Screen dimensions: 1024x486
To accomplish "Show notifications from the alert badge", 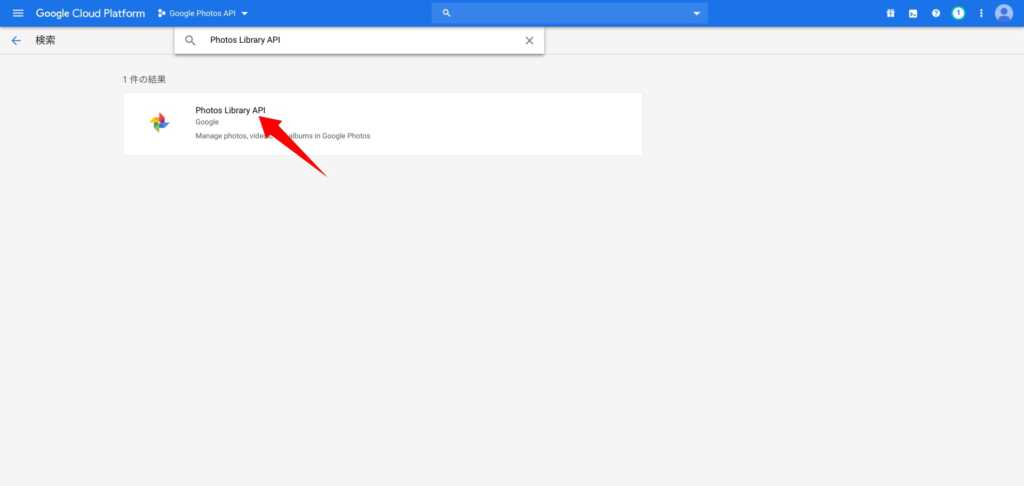I will coord(958,13).
